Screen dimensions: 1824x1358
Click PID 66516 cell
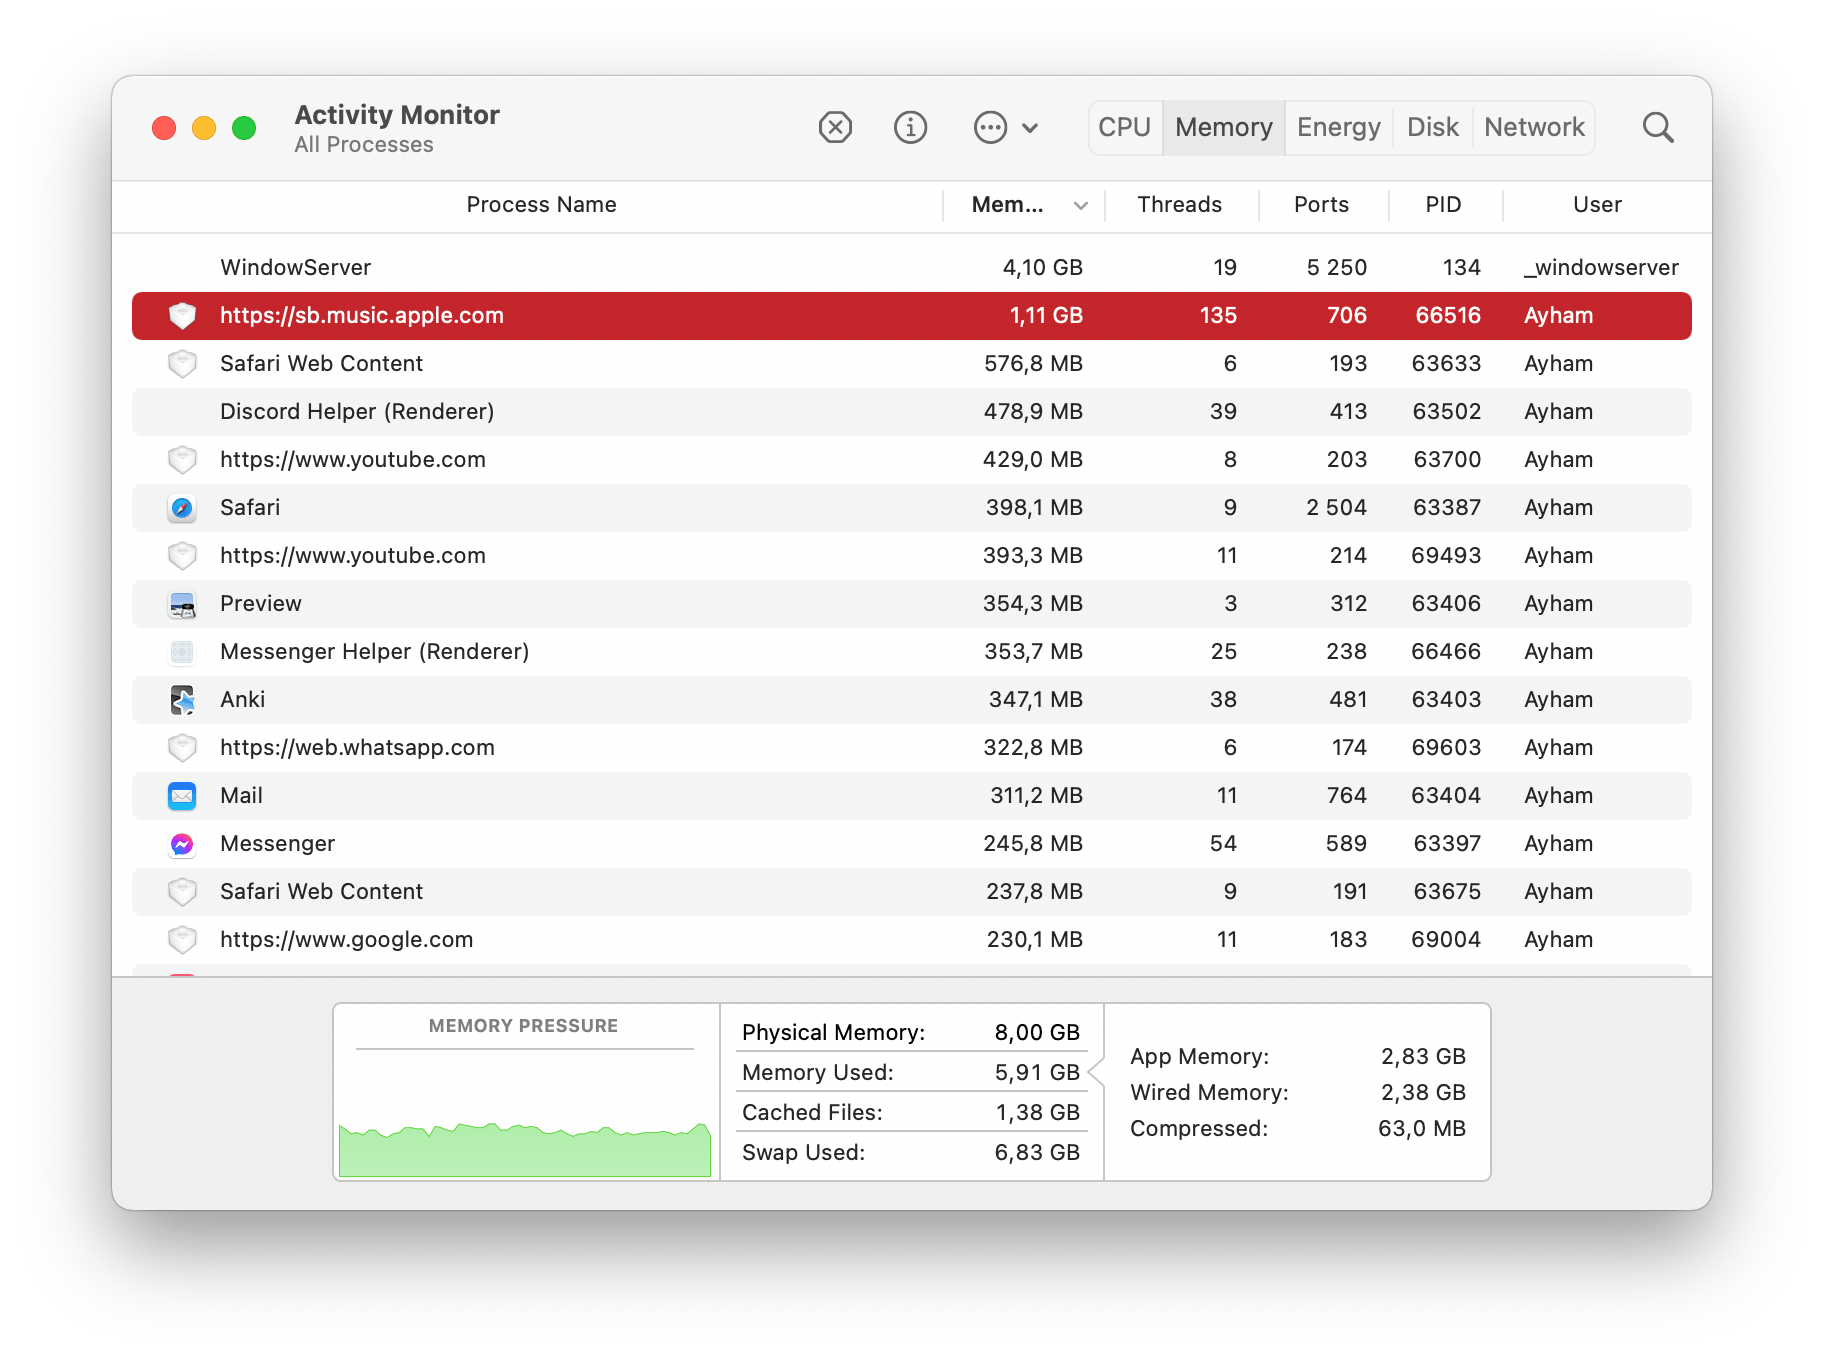(x=1448, y=316)
